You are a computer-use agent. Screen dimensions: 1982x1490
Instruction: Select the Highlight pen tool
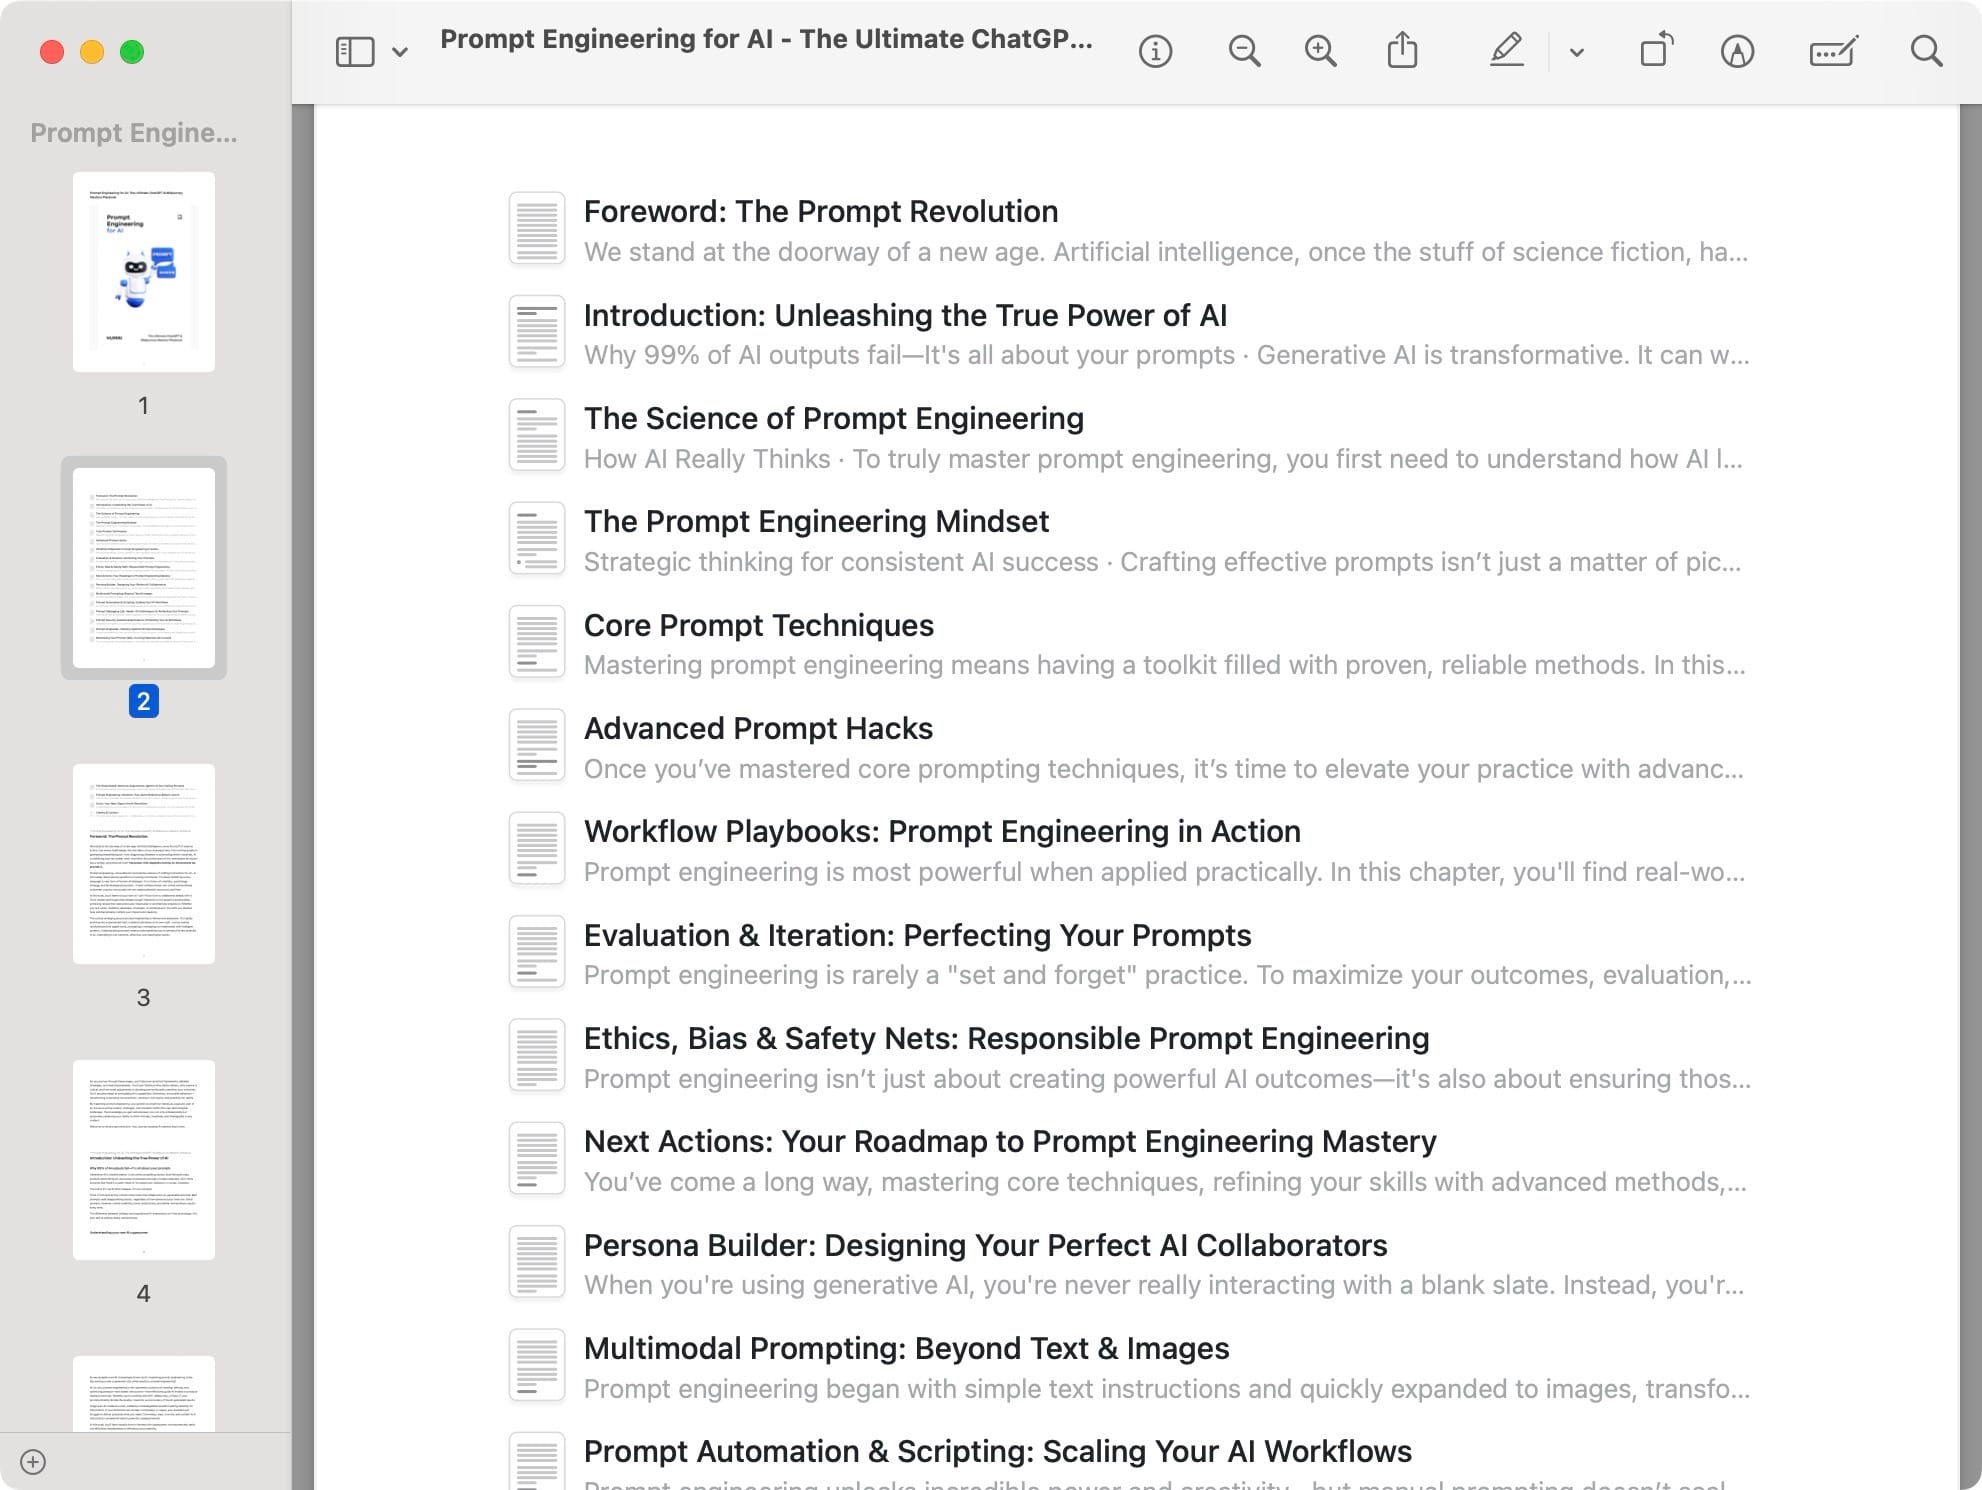(x=1506, y=50)
